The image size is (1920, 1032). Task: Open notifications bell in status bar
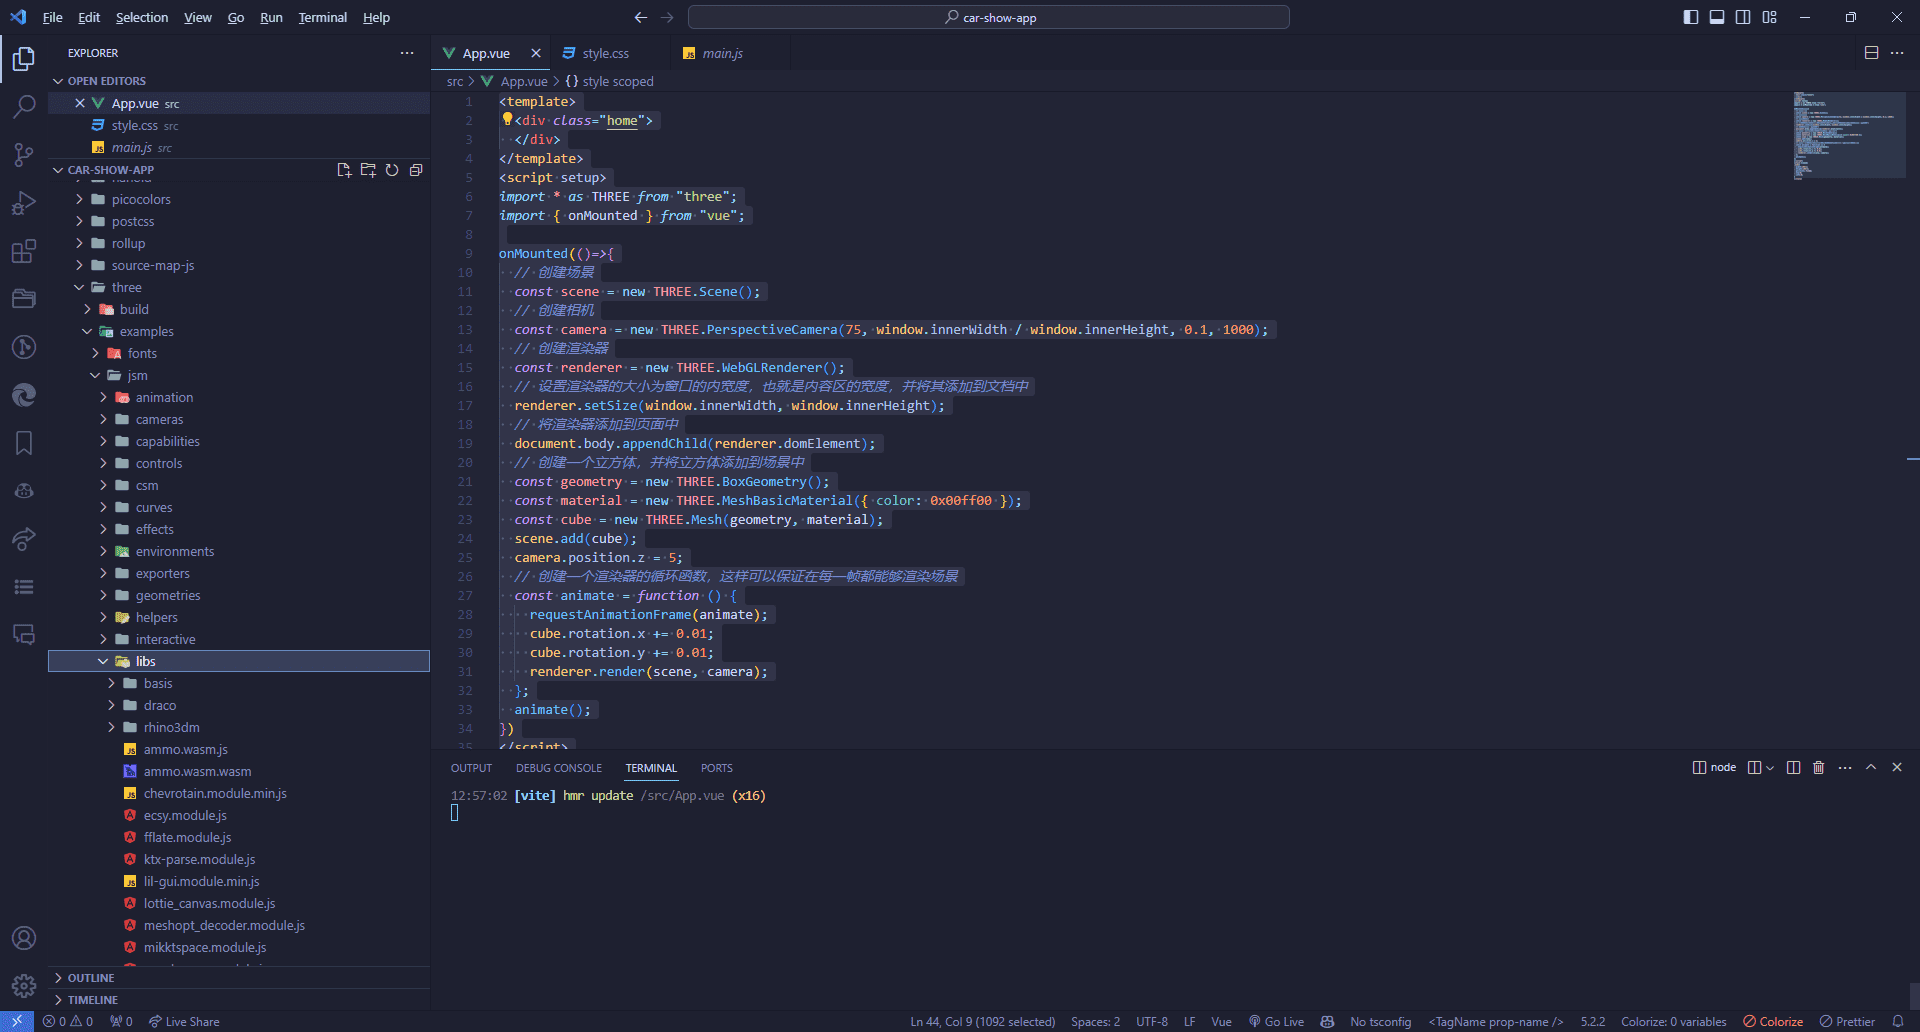pyautogui.click(x=1898, y=1021)
